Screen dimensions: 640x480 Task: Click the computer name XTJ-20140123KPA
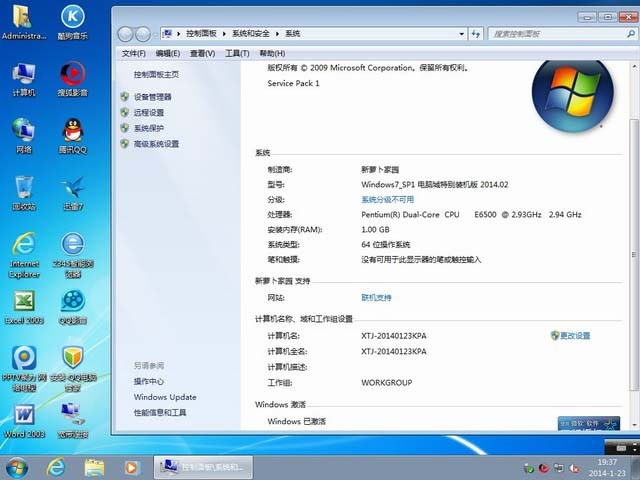393,336
